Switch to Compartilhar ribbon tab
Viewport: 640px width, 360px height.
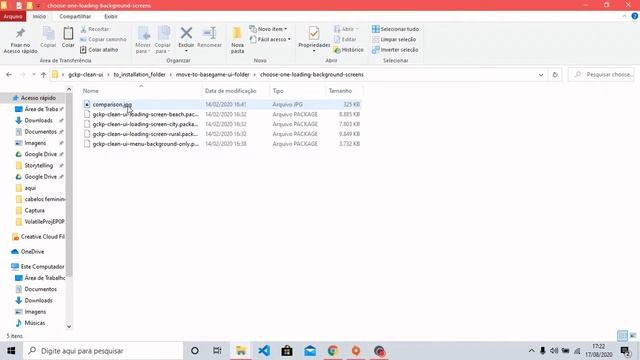tap(75, 16)
